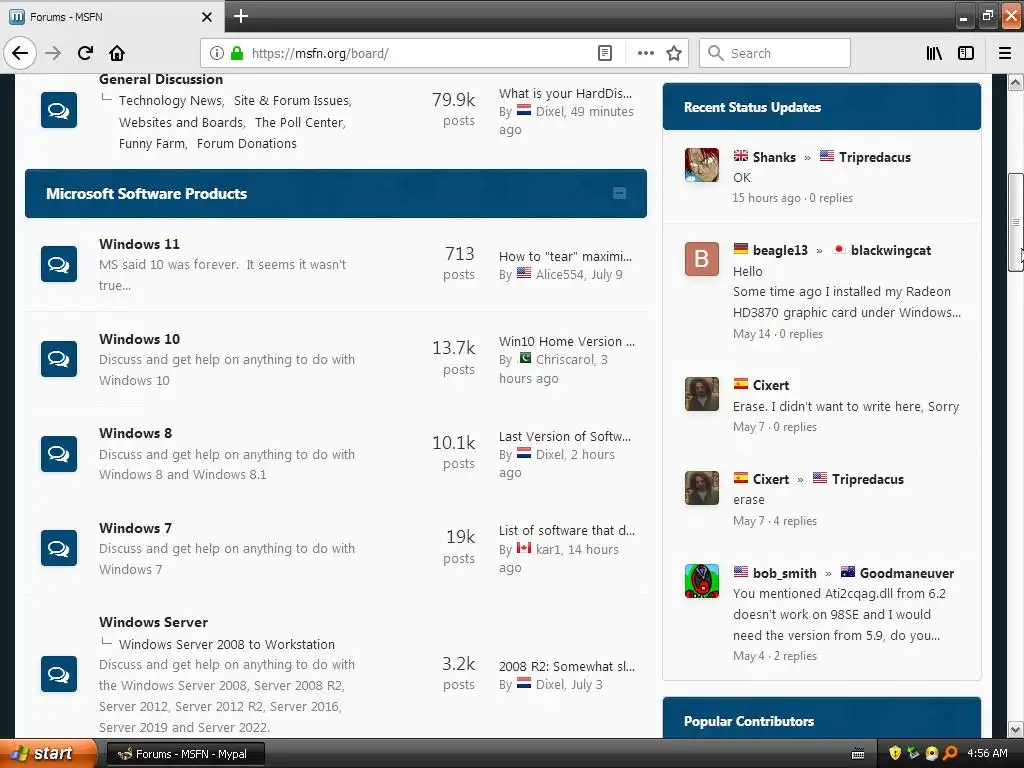Open Technology News subforum
1024x768 pixels.
click(170, 101)
